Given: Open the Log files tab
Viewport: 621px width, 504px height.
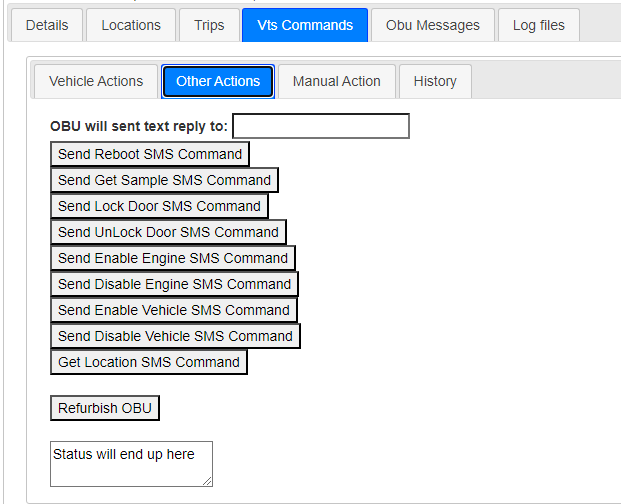Looking at the screenshot, I should click(538, 25).
